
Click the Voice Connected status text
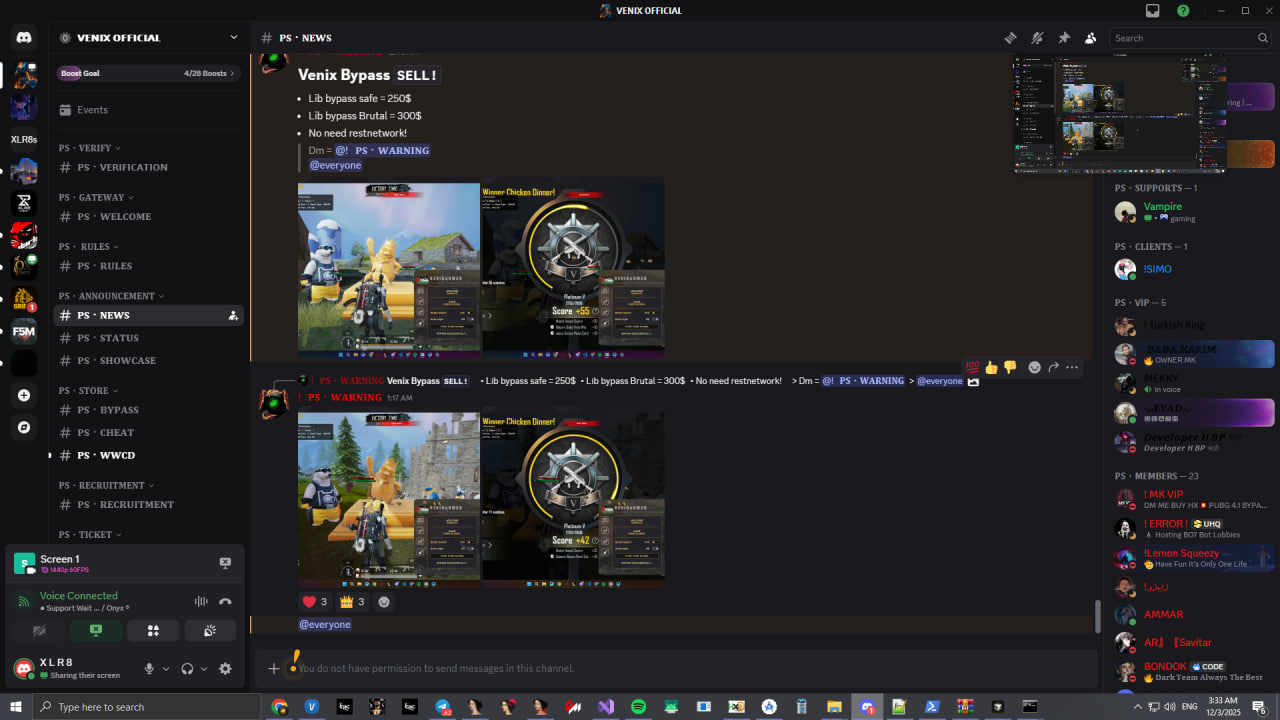pos(78,595)
